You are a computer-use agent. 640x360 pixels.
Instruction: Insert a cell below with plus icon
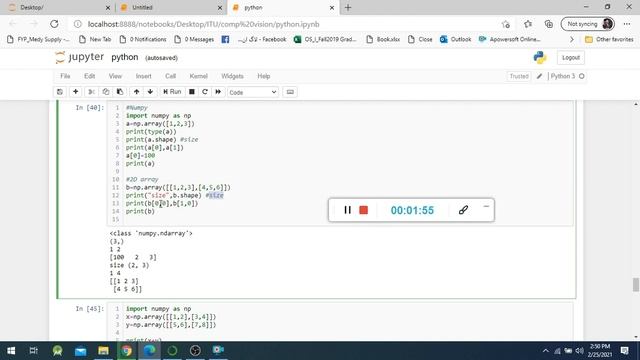[x=76, y=92]
